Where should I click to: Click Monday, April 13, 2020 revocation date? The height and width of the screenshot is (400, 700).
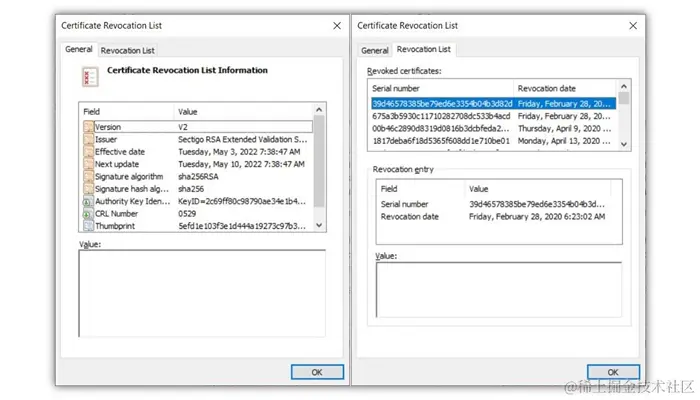click(x=564, y=141)
